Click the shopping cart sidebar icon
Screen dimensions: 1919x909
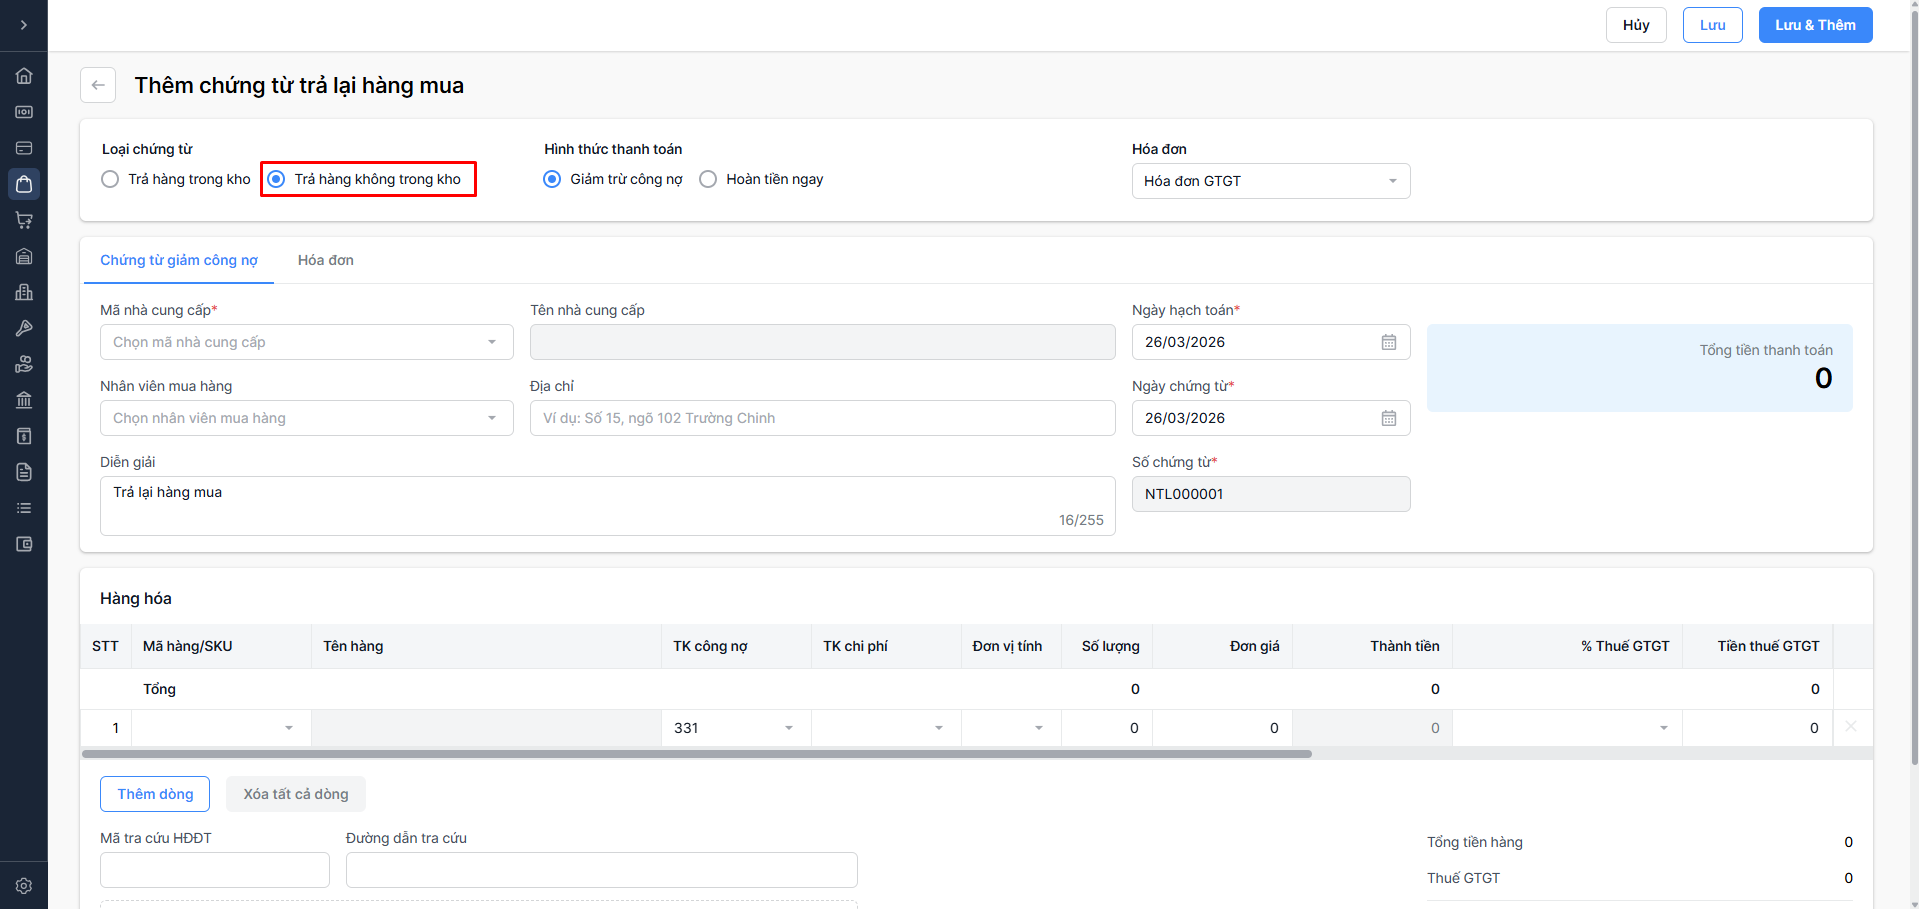point(24,220)
